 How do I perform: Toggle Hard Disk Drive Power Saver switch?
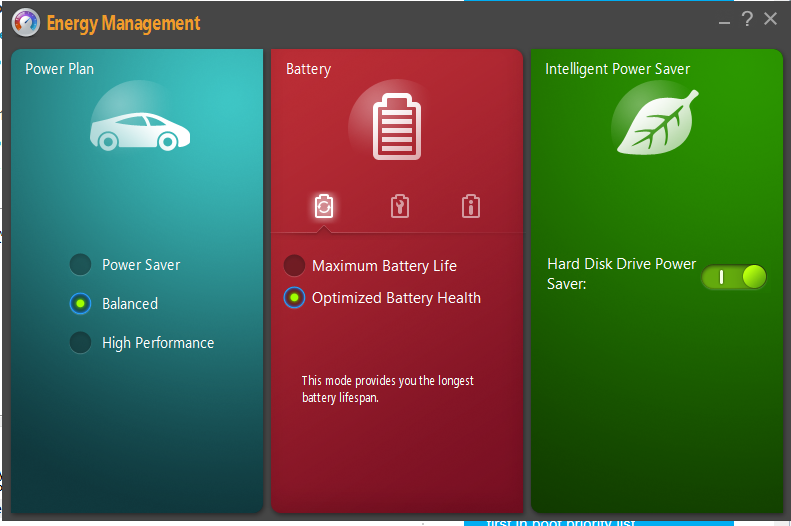(734, 277)
